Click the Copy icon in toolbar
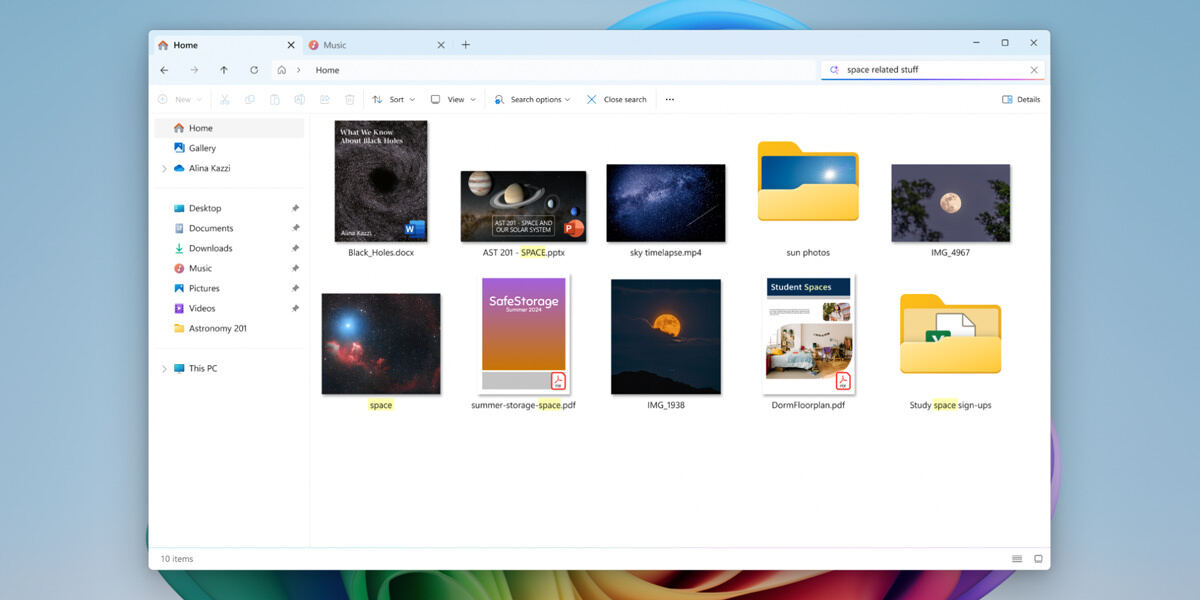The image size is (1200, 600). tap(249, 99)
